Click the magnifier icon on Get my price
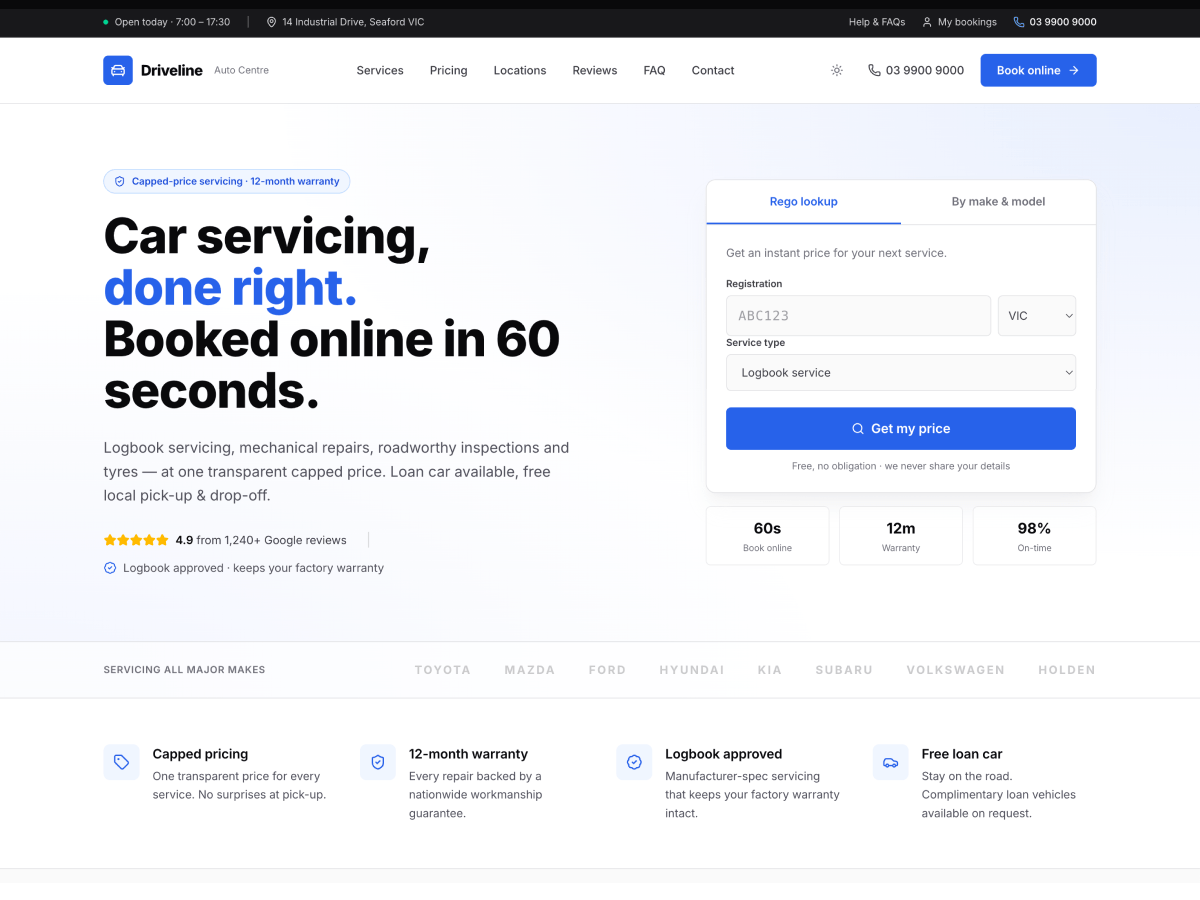The width and height of the screenshot is (1200, 900). pyautogui.click(x=858, y=428)
